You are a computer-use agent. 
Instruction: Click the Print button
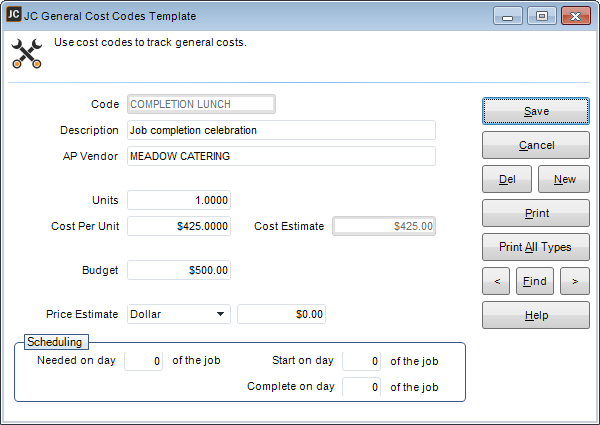coord(535,213)
